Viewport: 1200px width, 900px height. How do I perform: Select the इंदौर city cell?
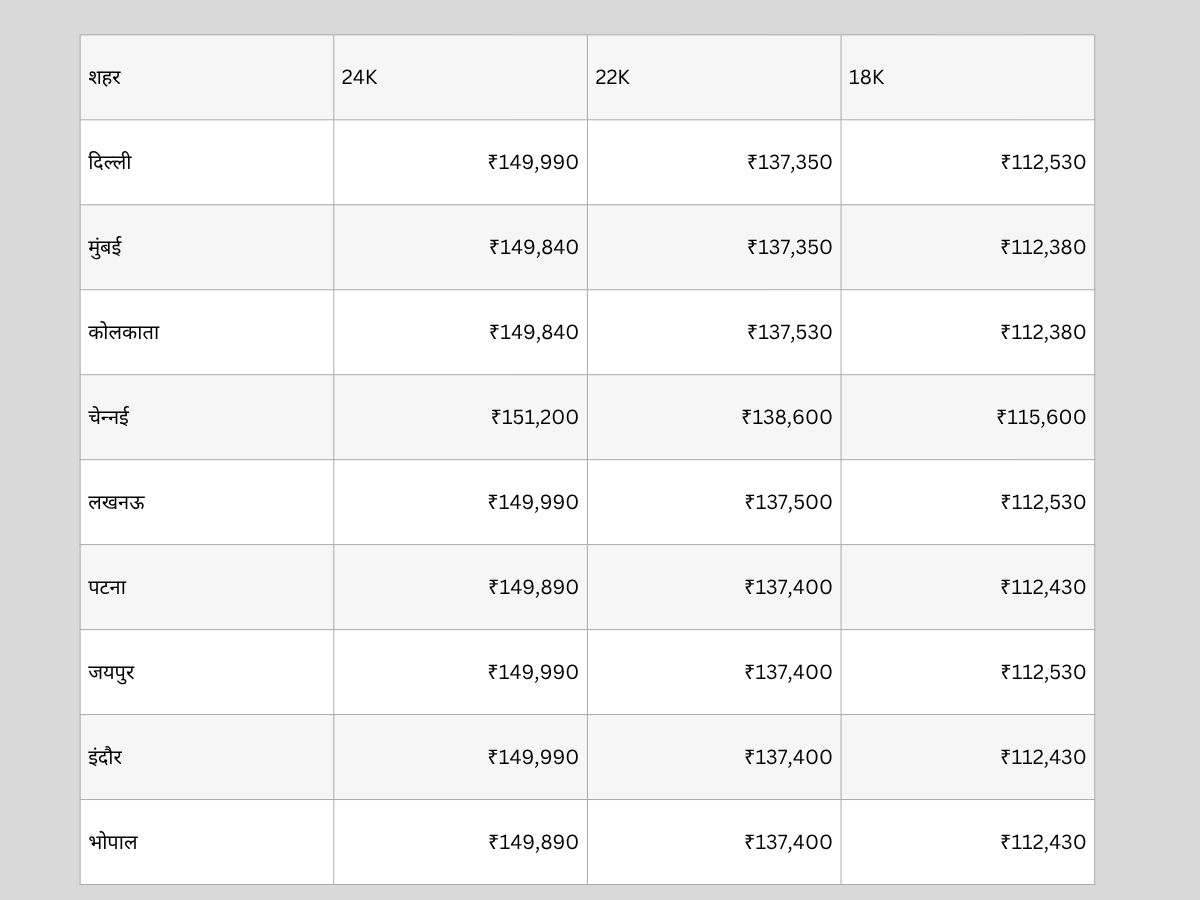tap(105, 757)
